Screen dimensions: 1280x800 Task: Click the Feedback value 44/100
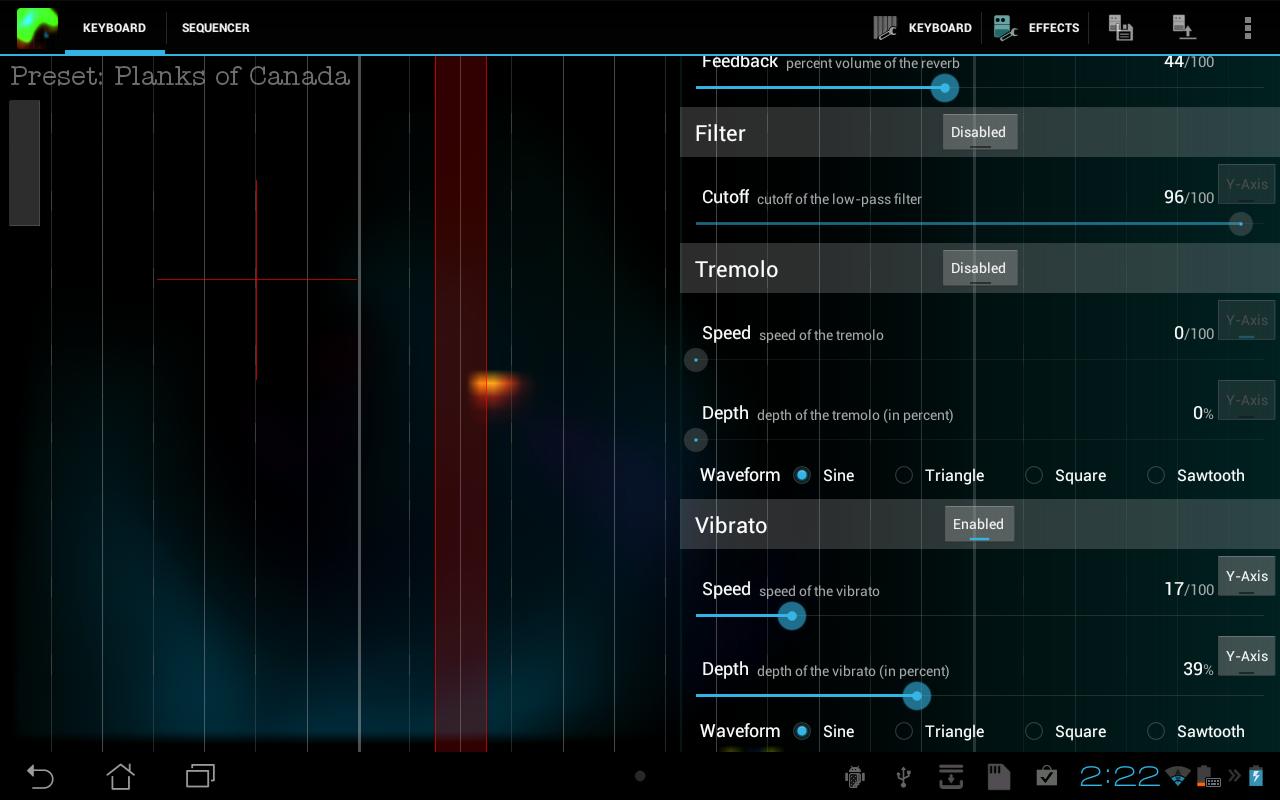(1189, 62)
